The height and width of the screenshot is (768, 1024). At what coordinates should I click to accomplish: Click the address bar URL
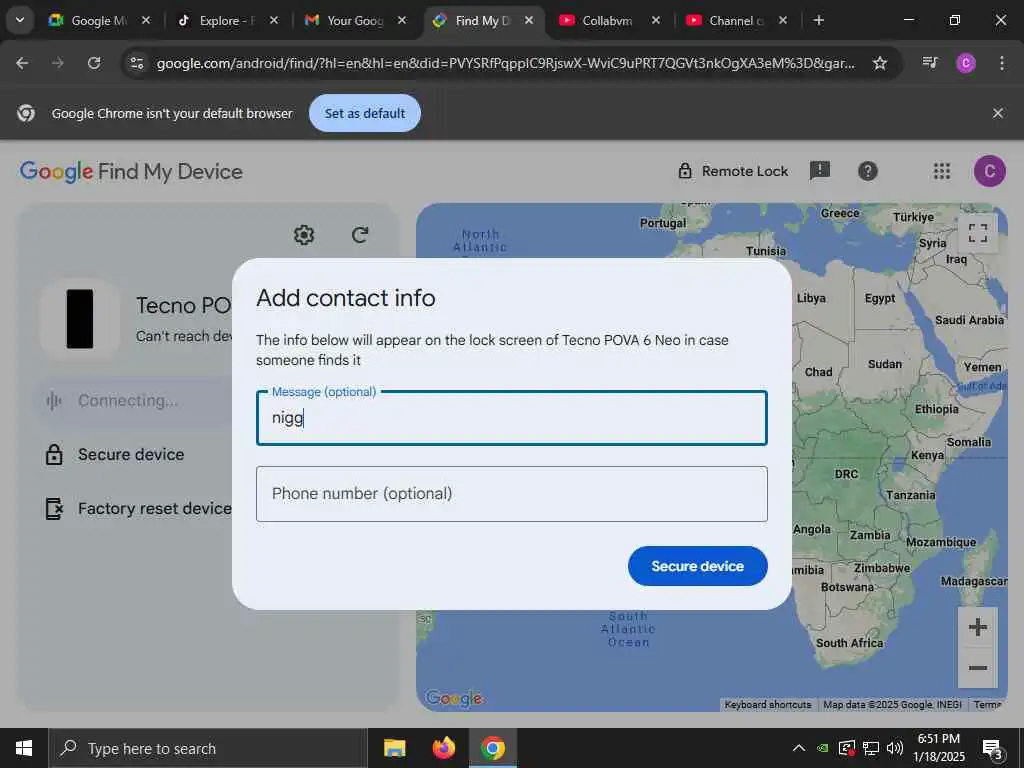[505, 63]
